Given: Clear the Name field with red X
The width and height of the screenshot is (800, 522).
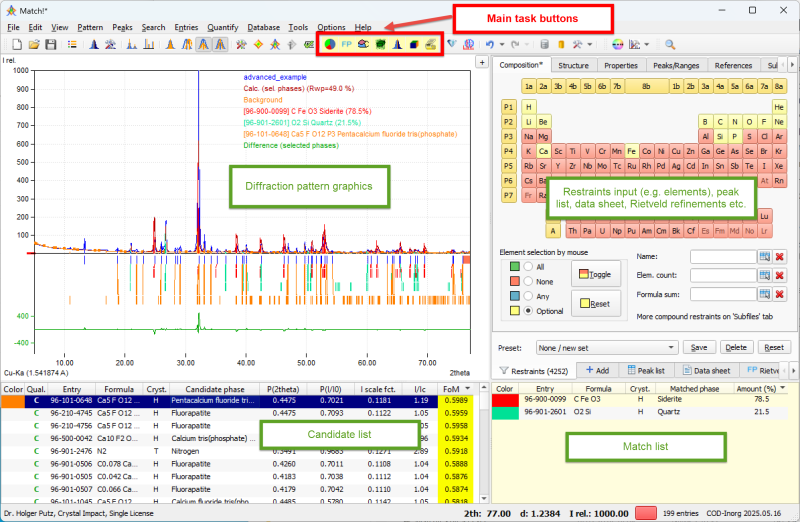Looking at the screenshot, I should pyautogui.click(x=780, y=257).
